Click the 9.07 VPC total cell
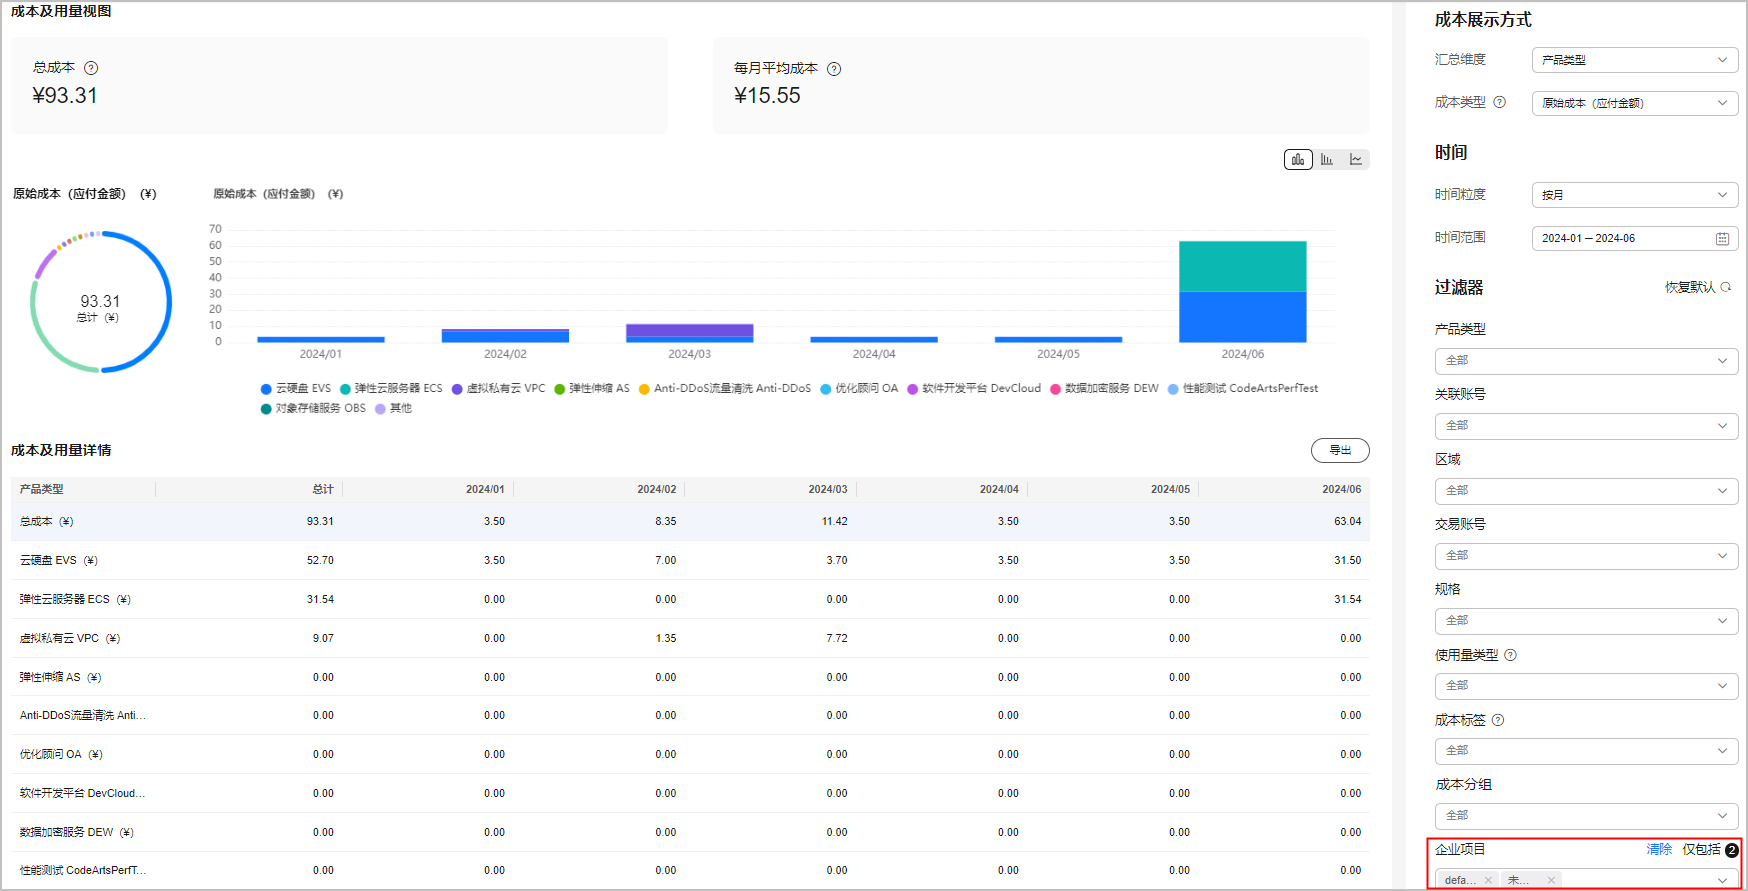1748x891 pixels. 323,639
